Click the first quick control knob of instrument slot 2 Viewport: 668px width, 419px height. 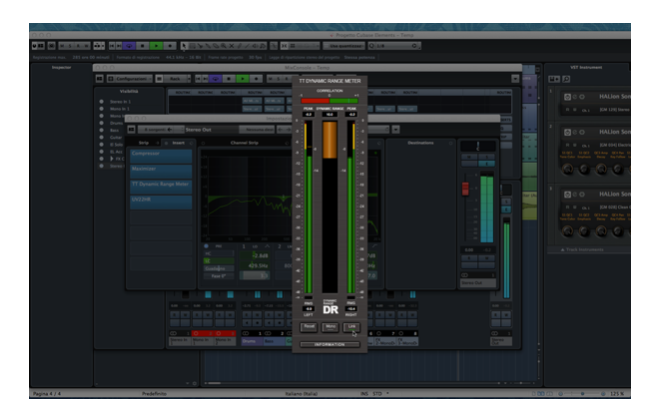(x=567, y=169)
